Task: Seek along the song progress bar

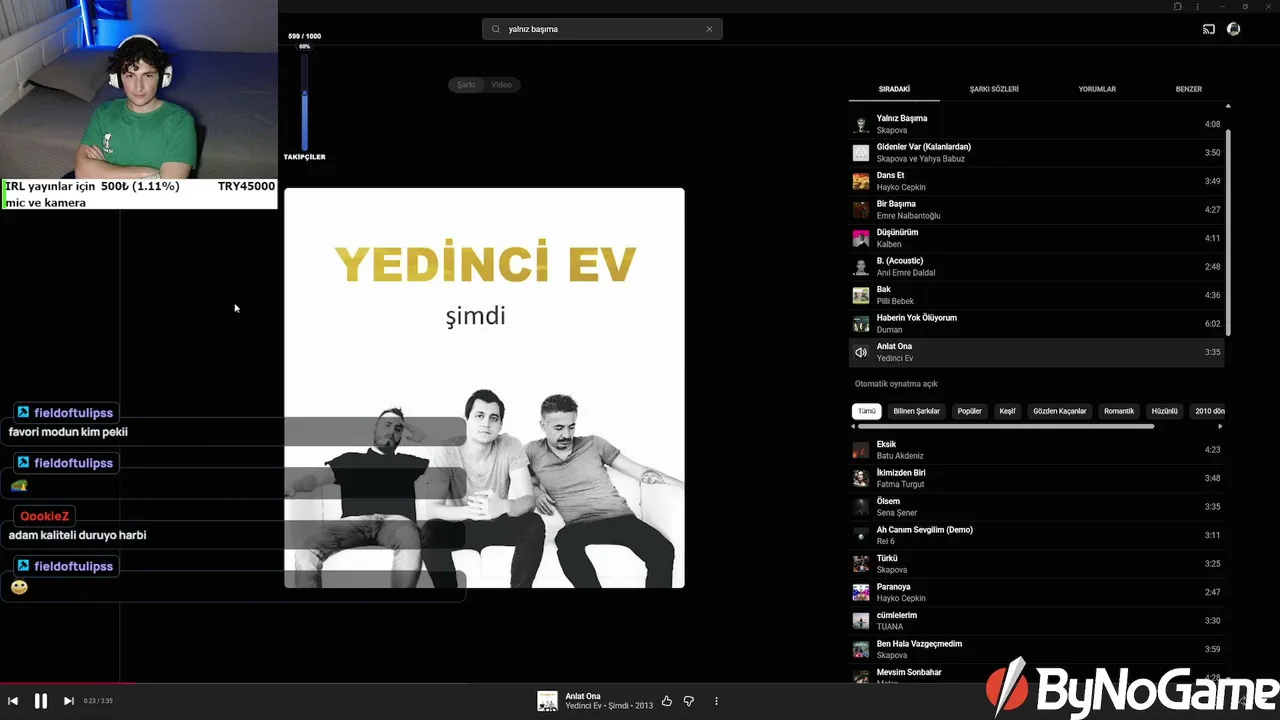Action: coord(640,684)
